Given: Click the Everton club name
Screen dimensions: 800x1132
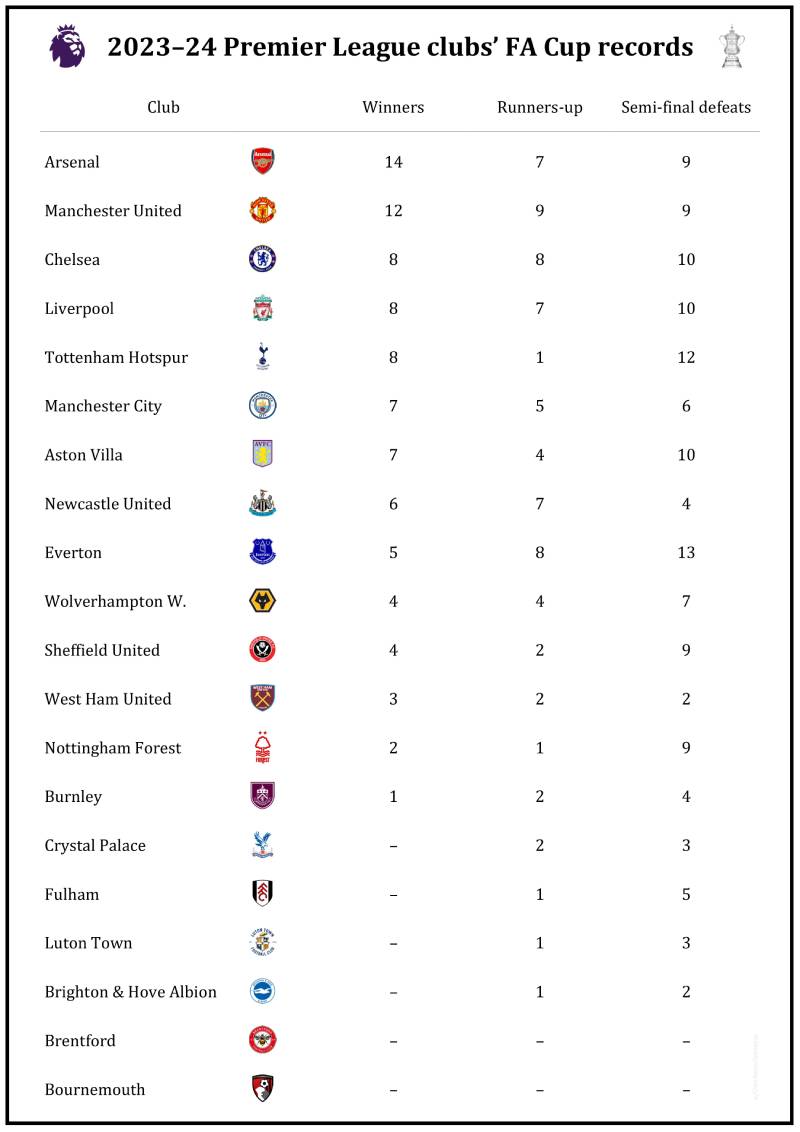Looking at the screenshot, I should (73, 553).
